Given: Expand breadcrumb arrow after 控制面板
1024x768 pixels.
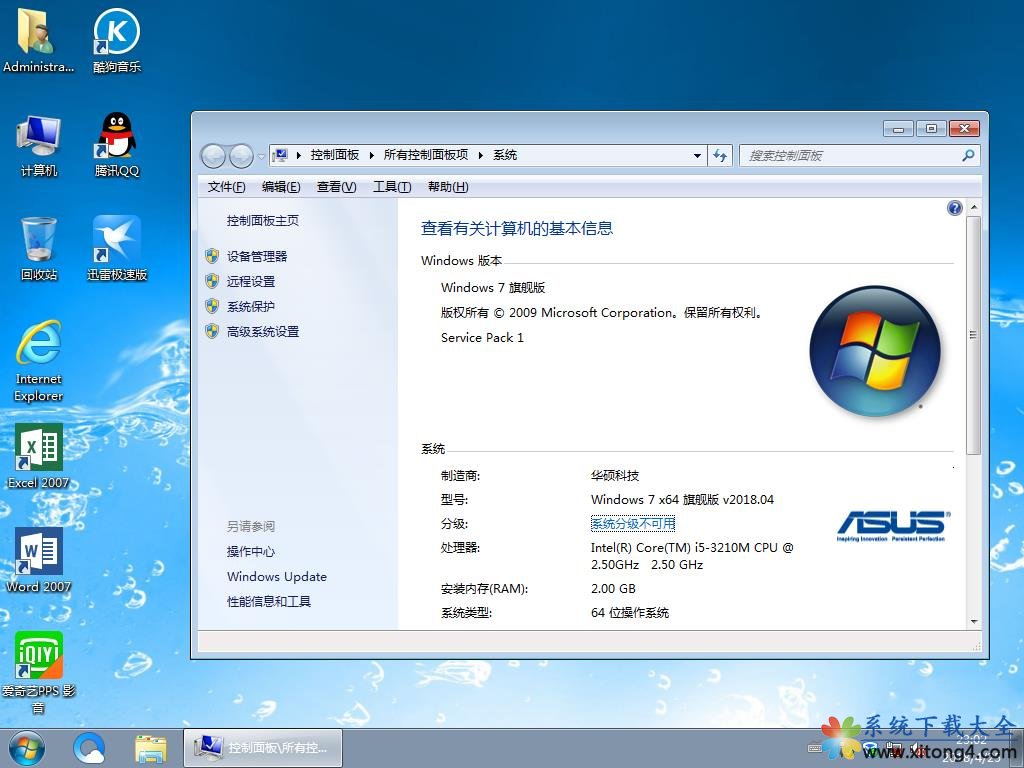Looking at the screenshot, I should (371, 155).
